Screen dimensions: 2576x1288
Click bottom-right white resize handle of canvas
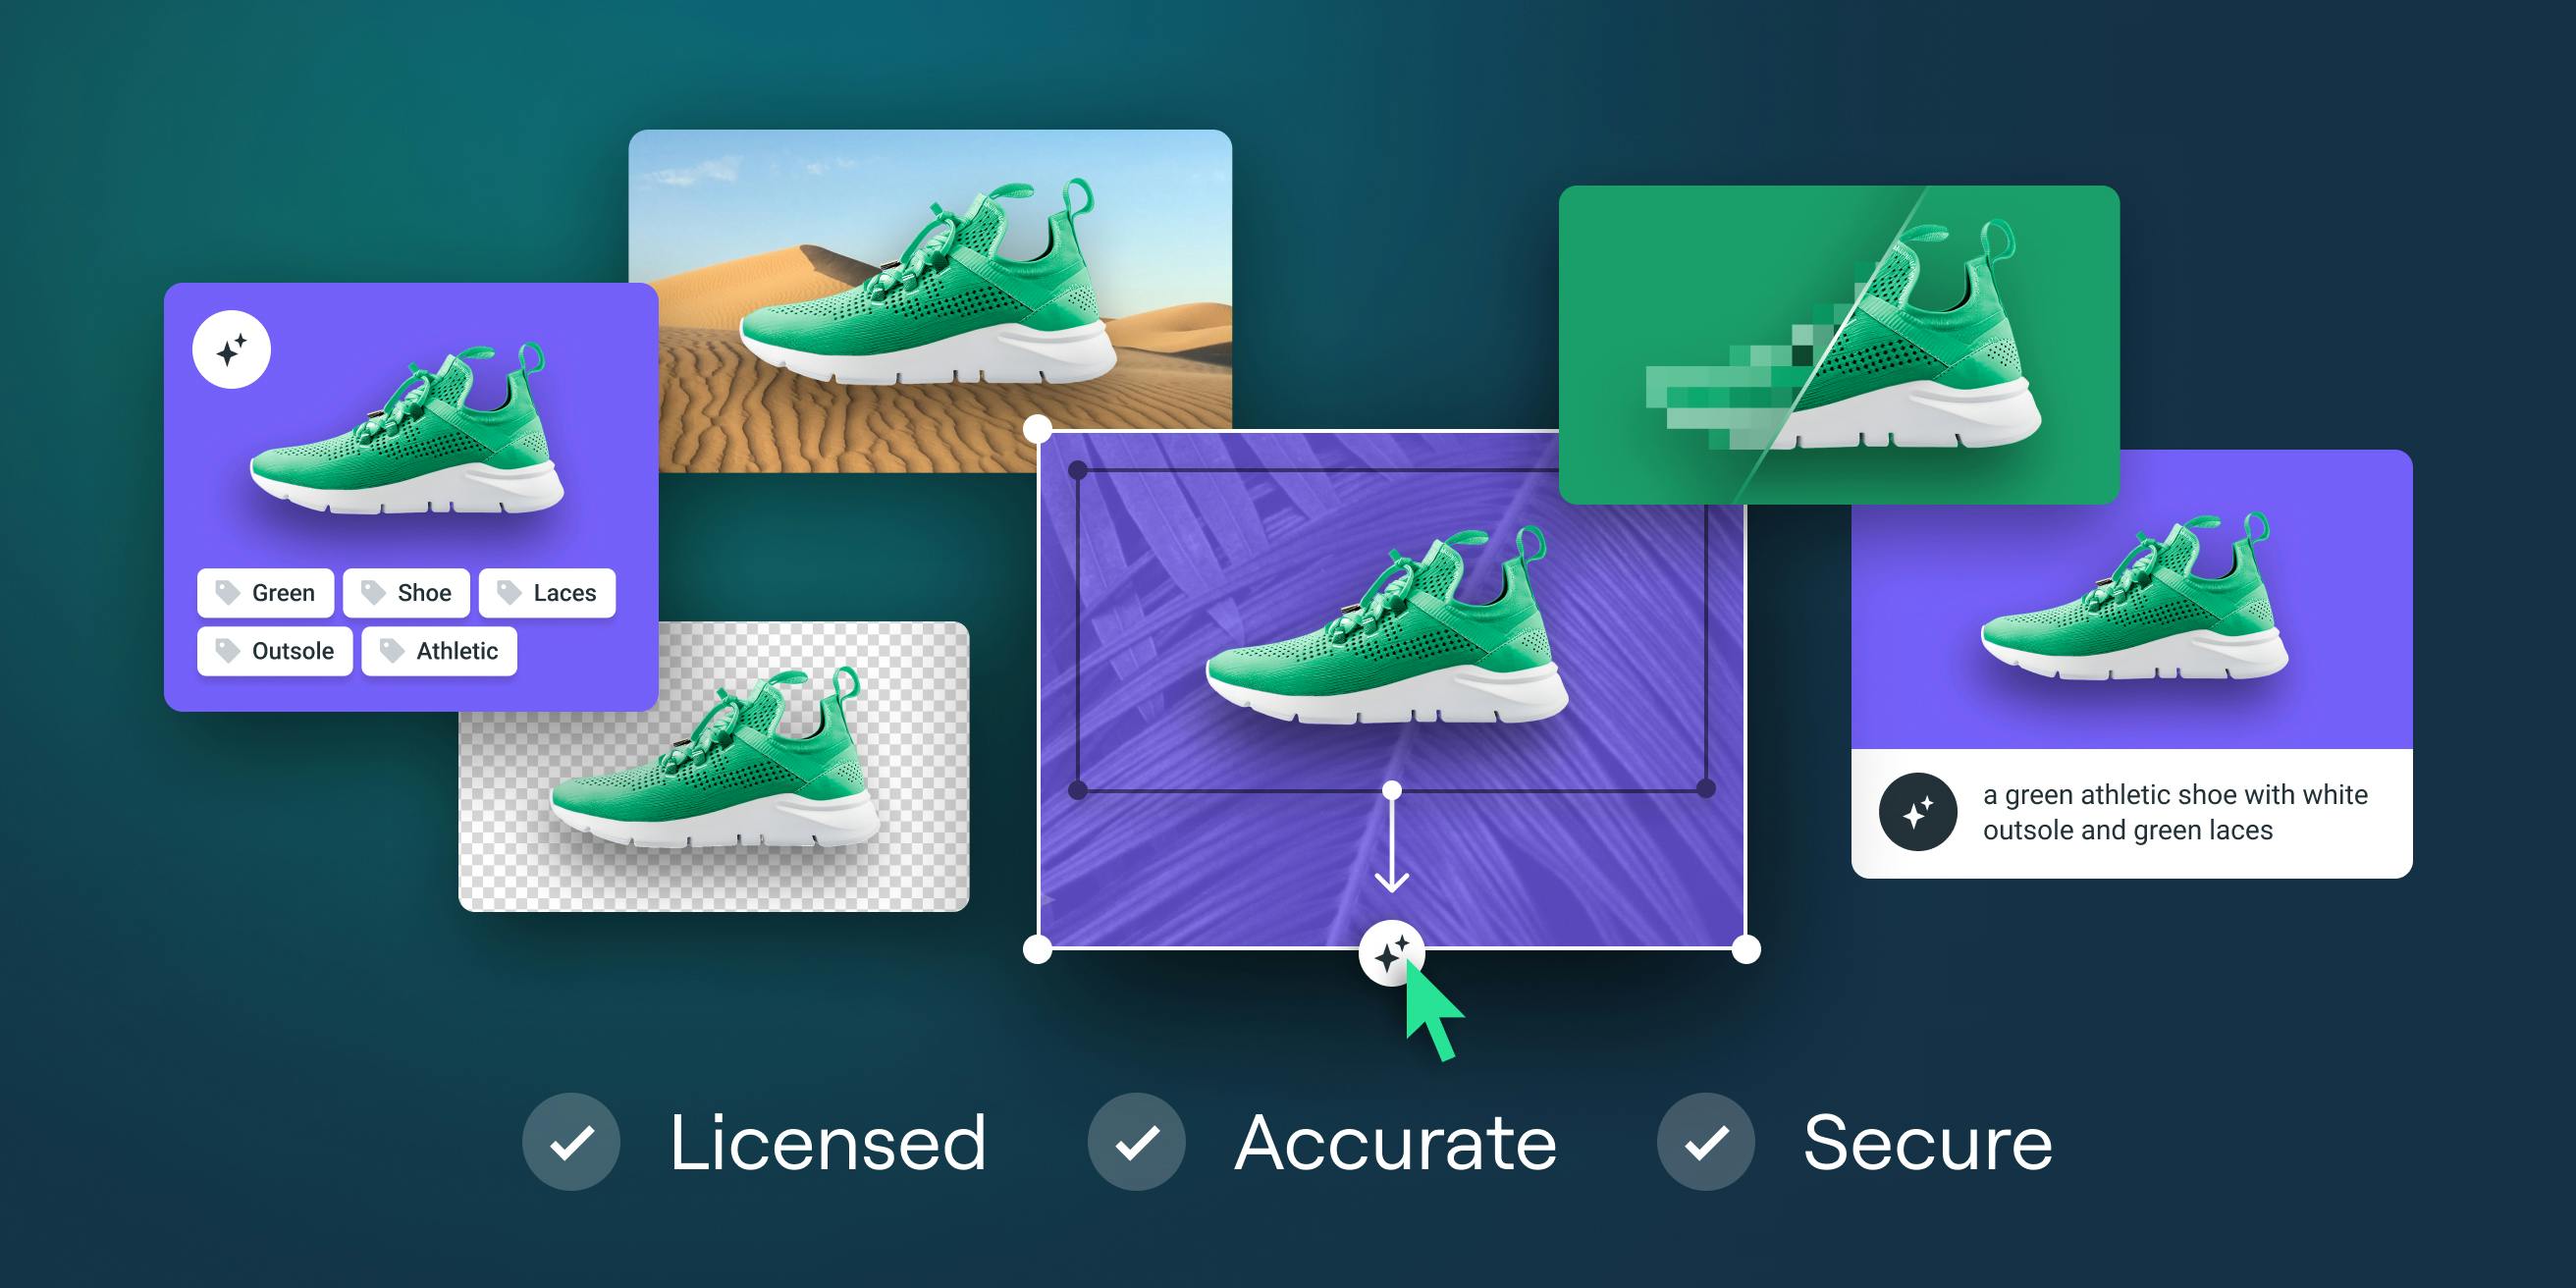click(x=1745, y=950)
